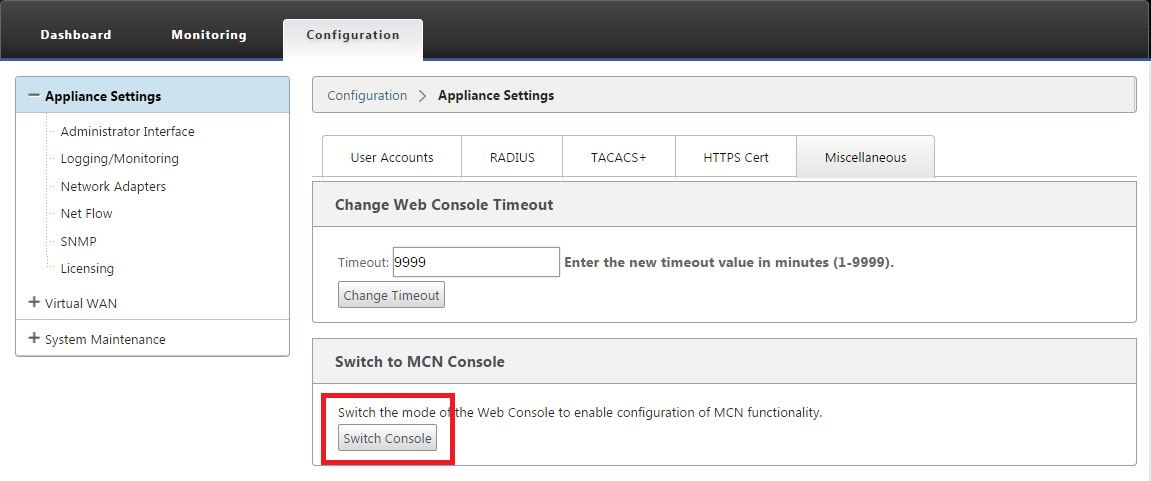
Task: Switch to the TACACS+ tab
Action: (x=619, y=157)
